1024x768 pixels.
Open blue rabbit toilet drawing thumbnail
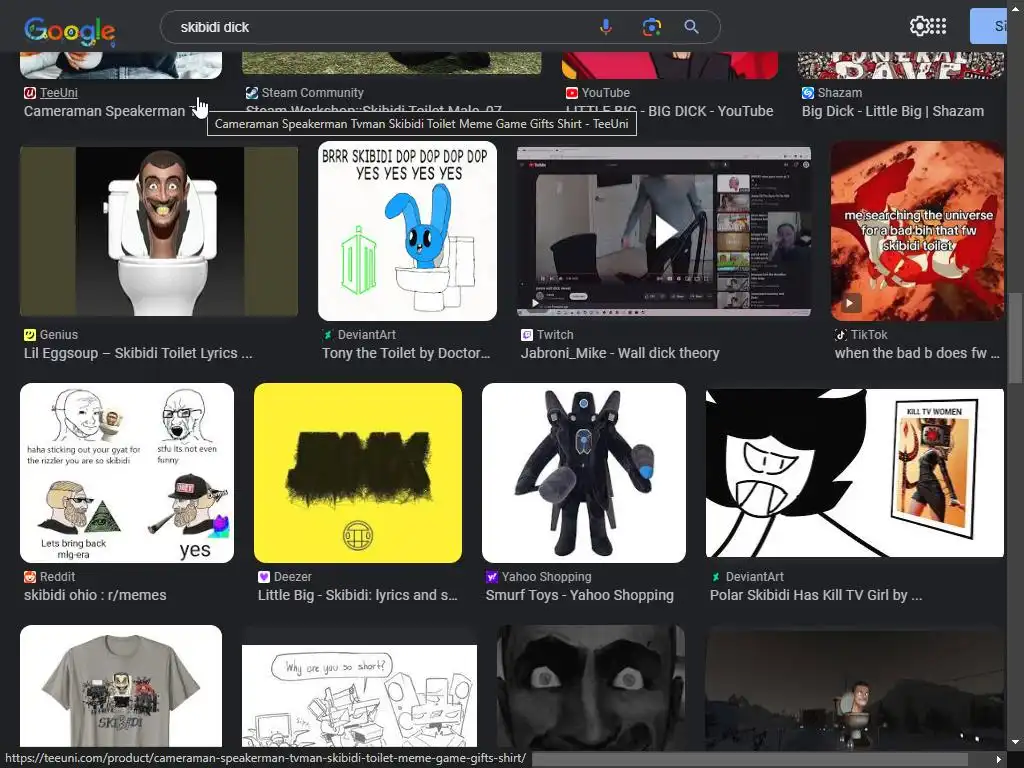tap(408, 231)
